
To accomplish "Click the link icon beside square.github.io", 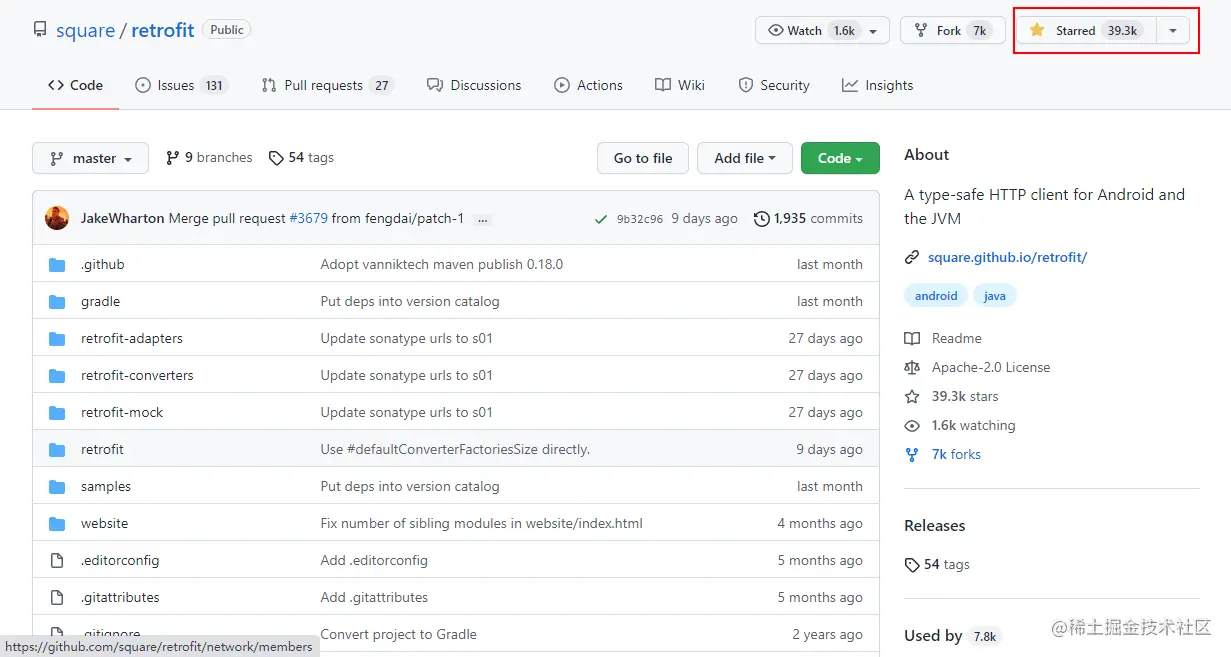I will click(912, 257).
